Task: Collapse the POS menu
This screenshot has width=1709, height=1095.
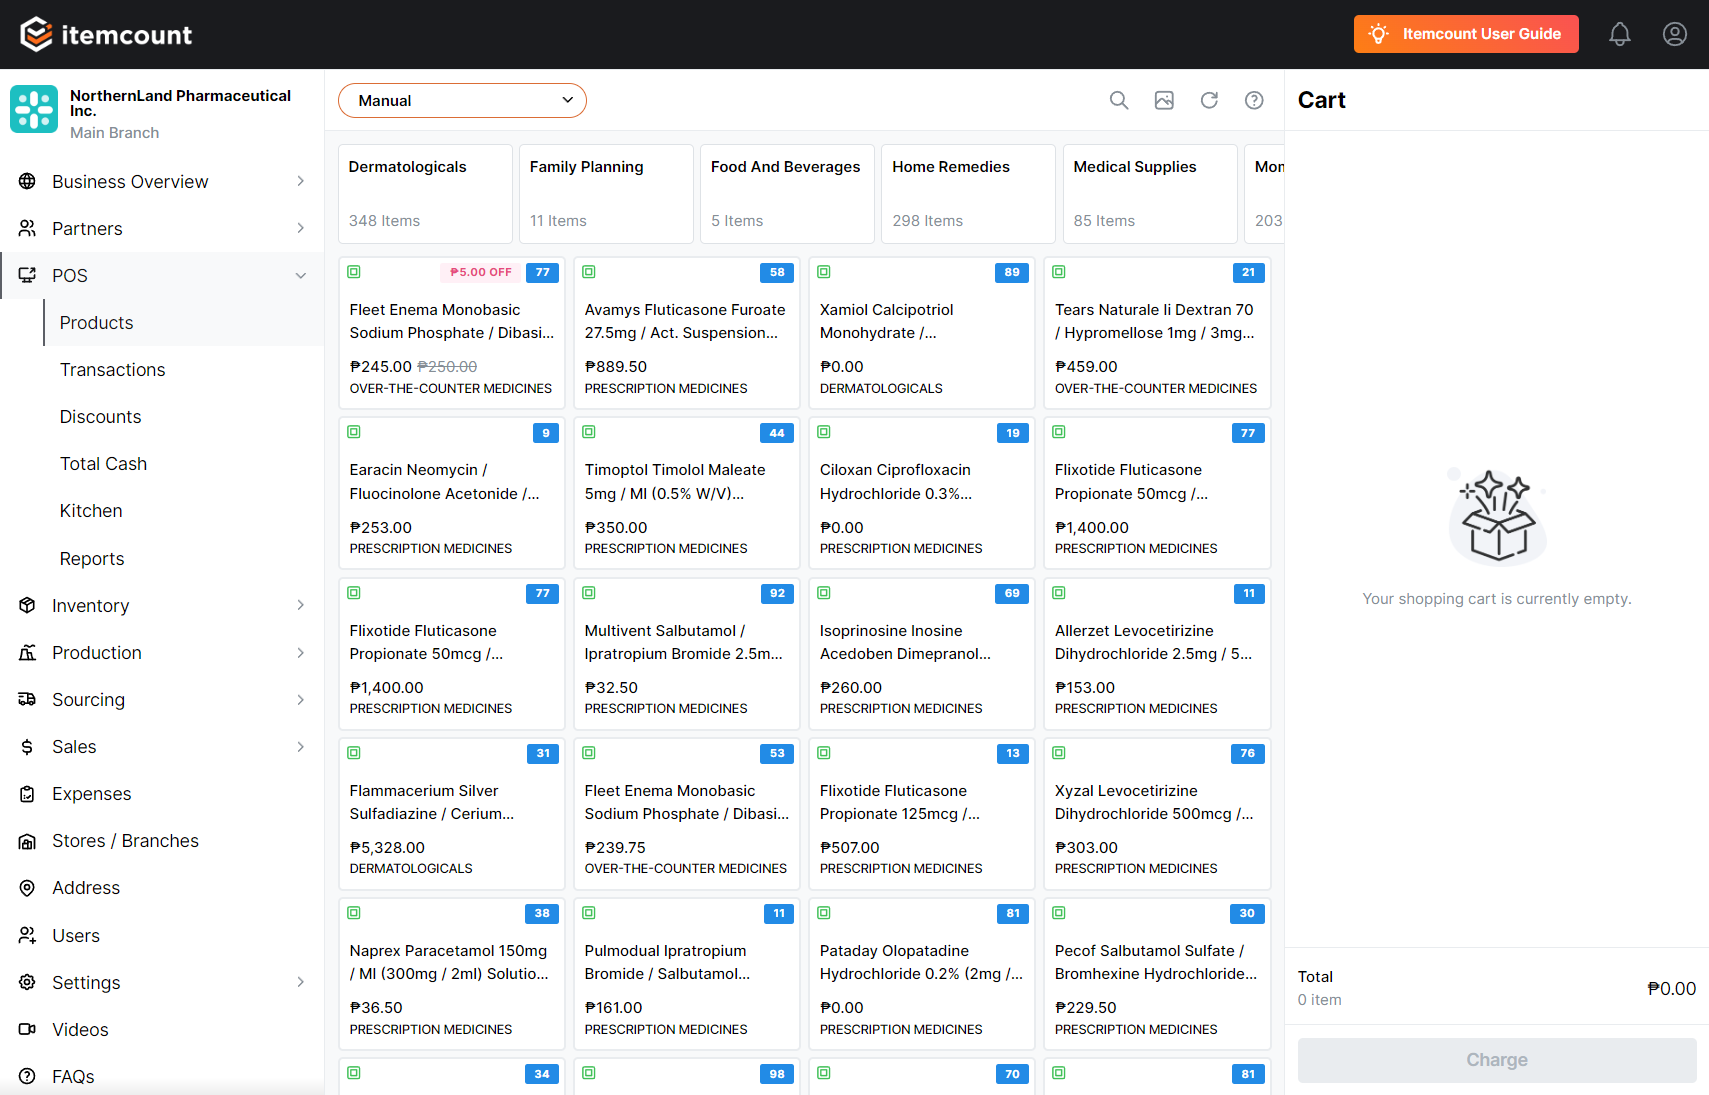Action: click(x=162, y=276)
